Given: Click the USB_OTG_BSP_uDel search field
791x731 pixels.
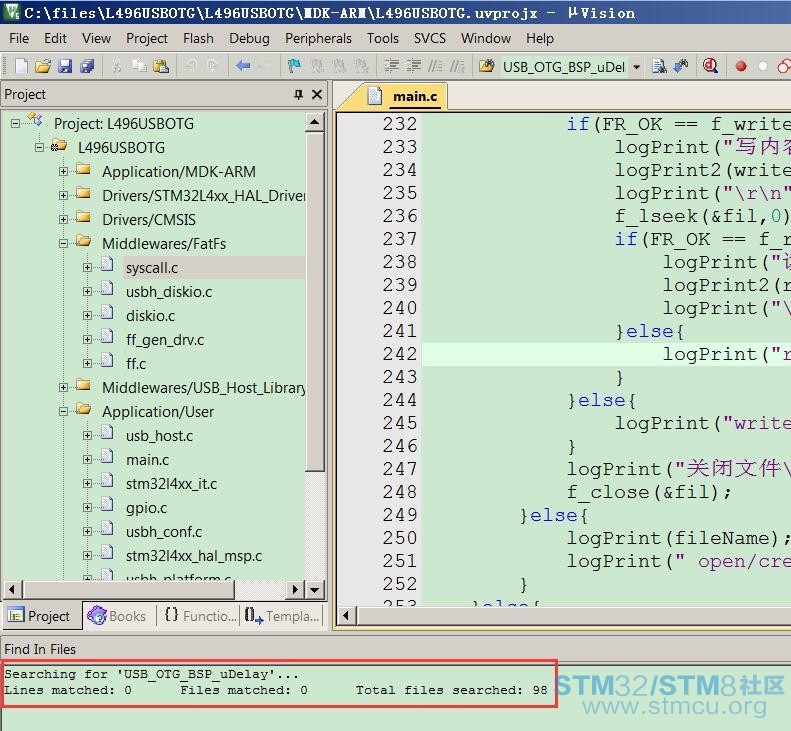Looking at the screenshot, I should point(564,67).
